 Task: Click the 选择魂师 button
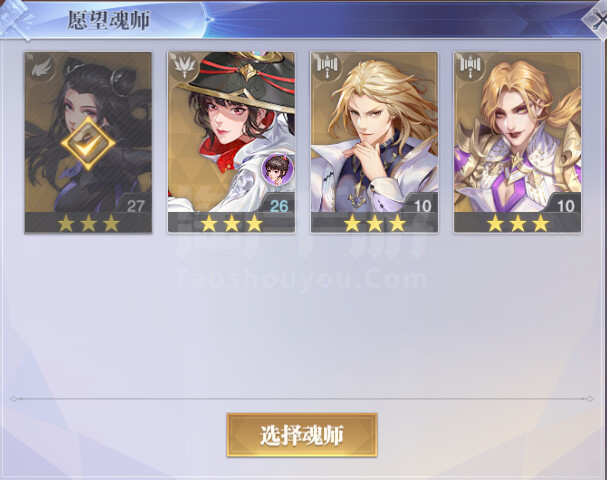point(302,435)
